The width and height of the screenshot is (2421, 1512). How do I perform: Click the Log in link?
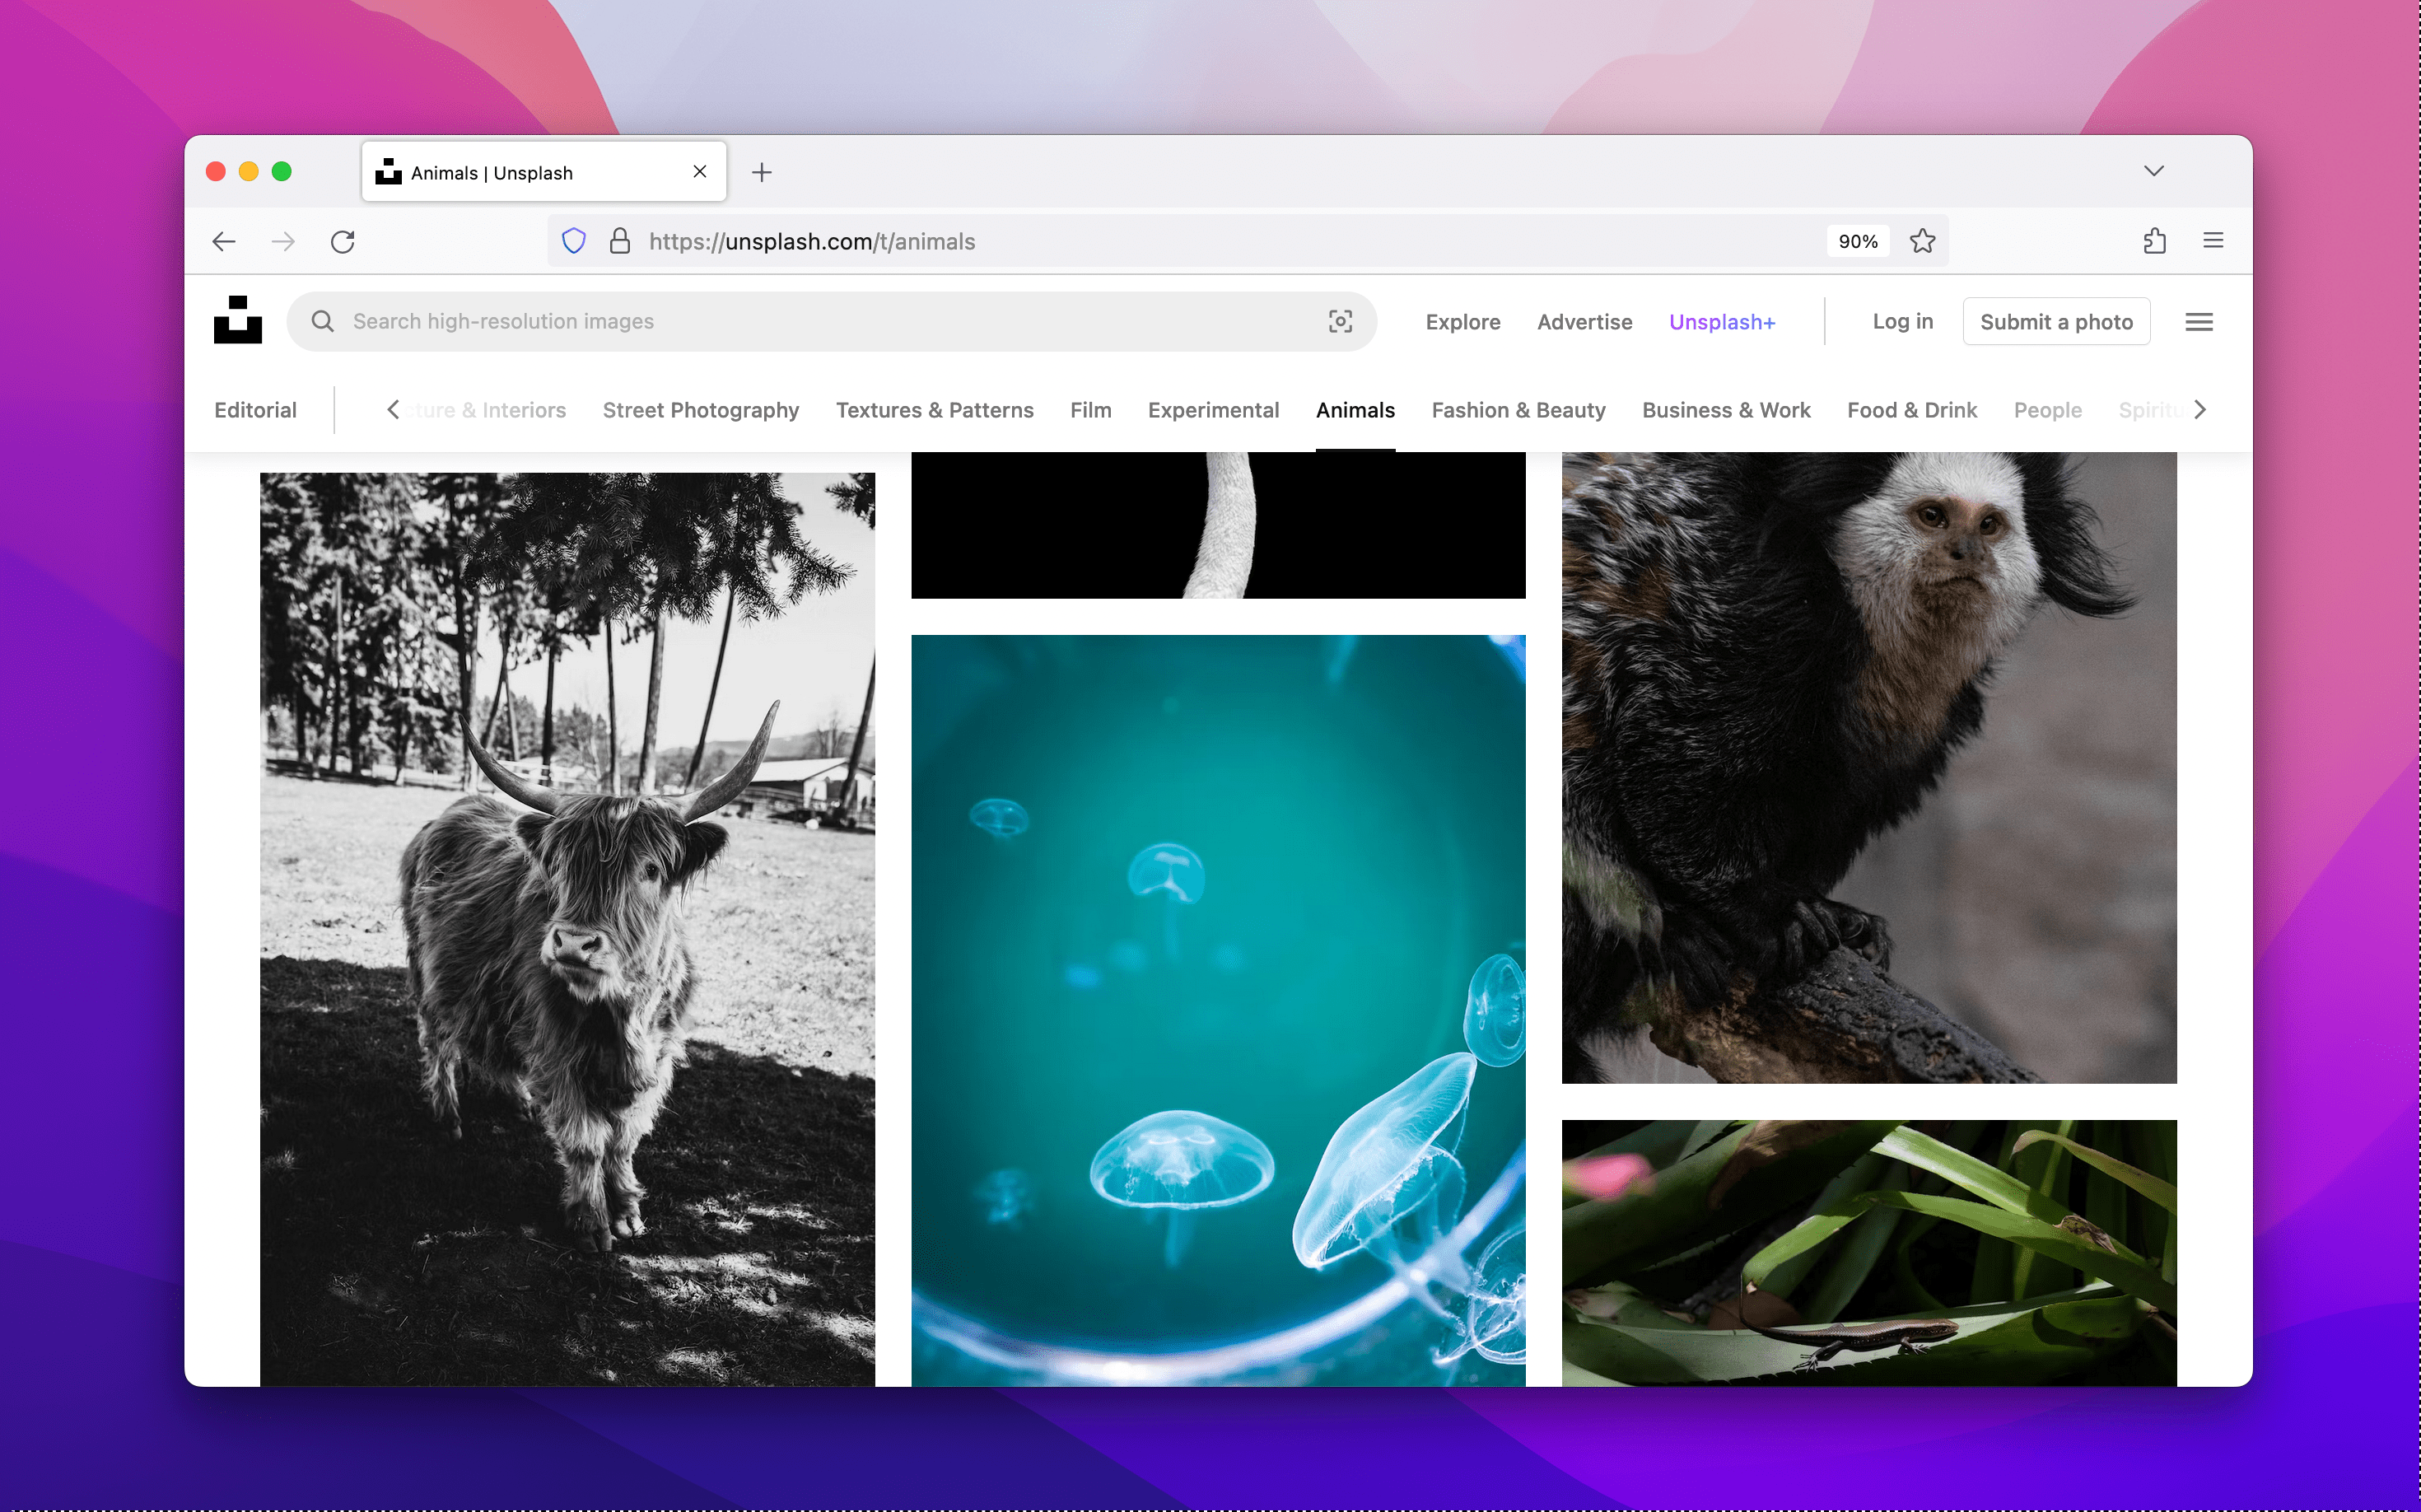pyautogui.click(x=1901, y=321)
